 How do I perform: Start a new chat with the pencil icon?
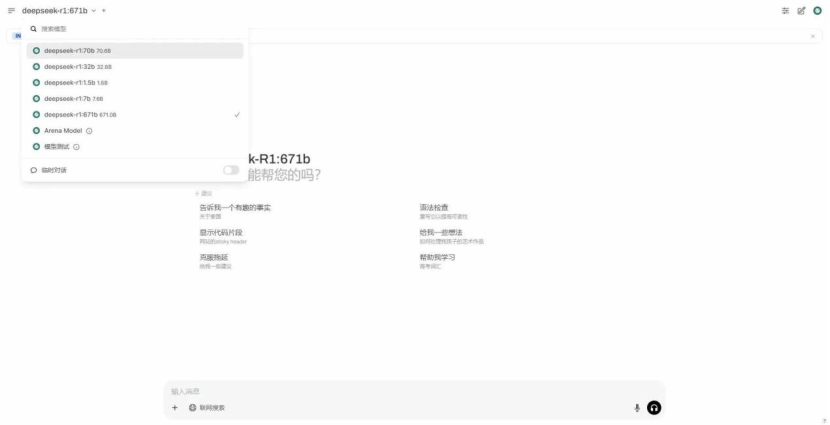coord(801,11)
